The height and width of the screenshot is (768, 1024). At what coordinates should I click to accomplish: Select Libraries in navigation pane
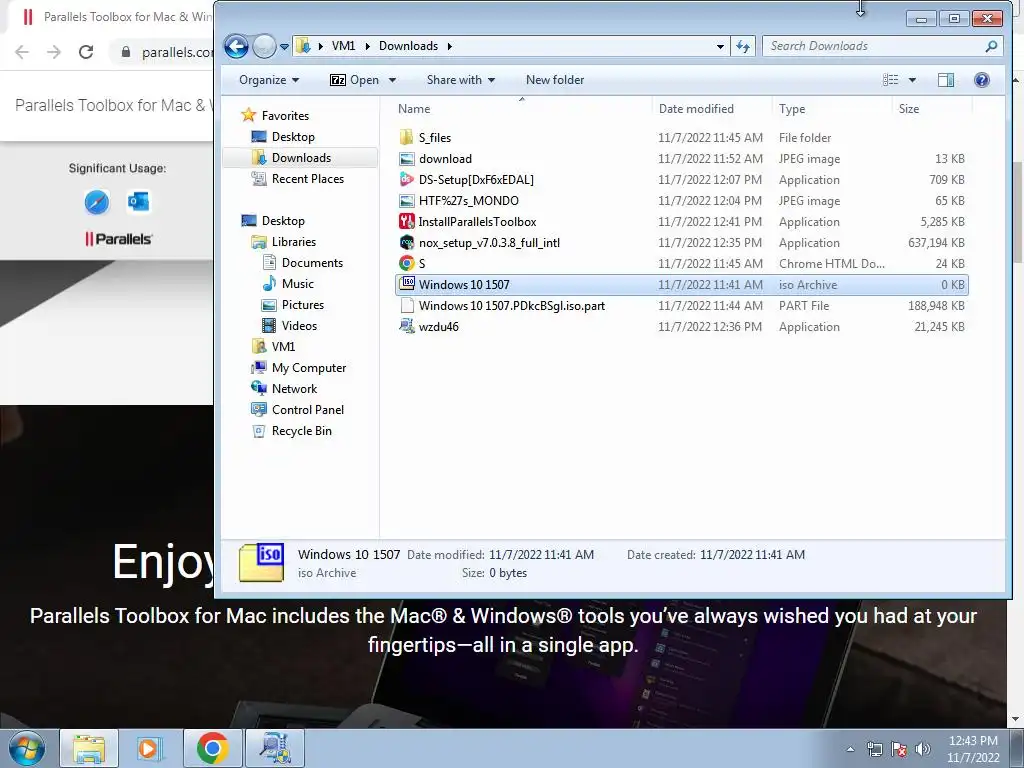click(293, 242)
